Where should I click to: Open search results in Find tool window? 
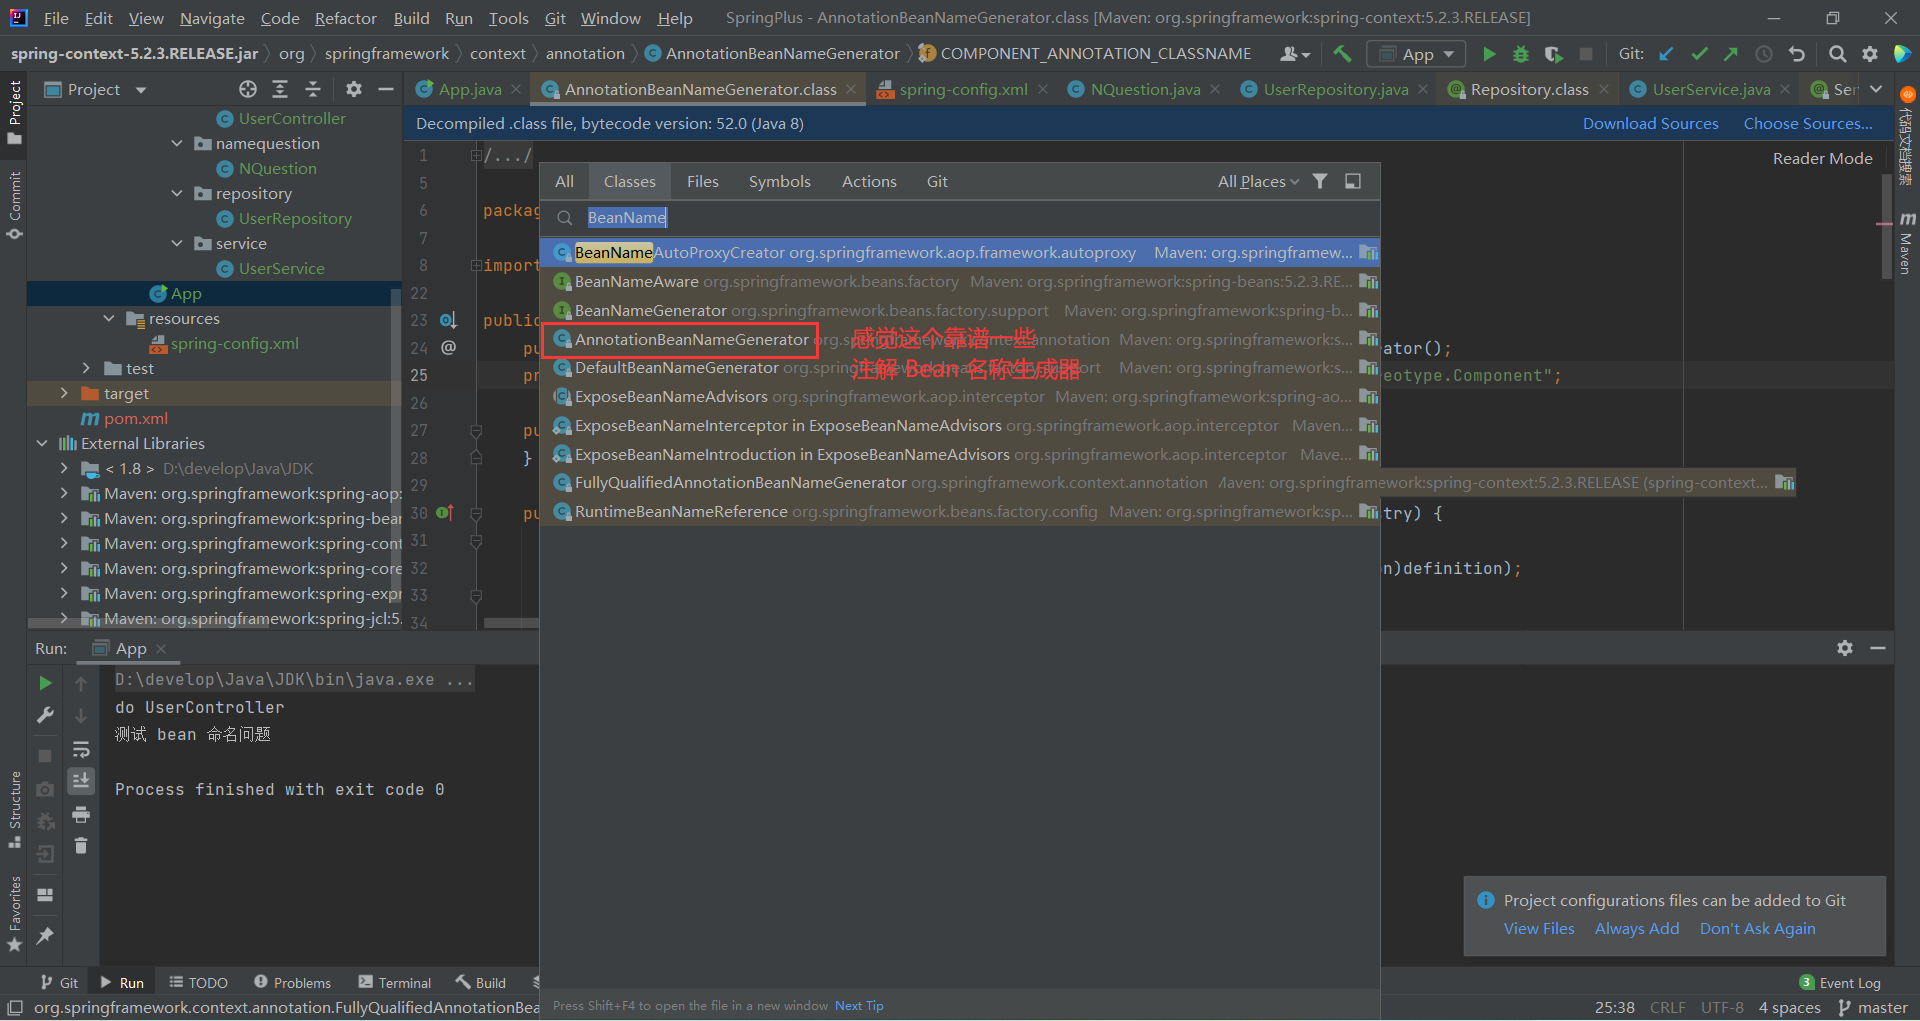click(x=1353, y=181)
